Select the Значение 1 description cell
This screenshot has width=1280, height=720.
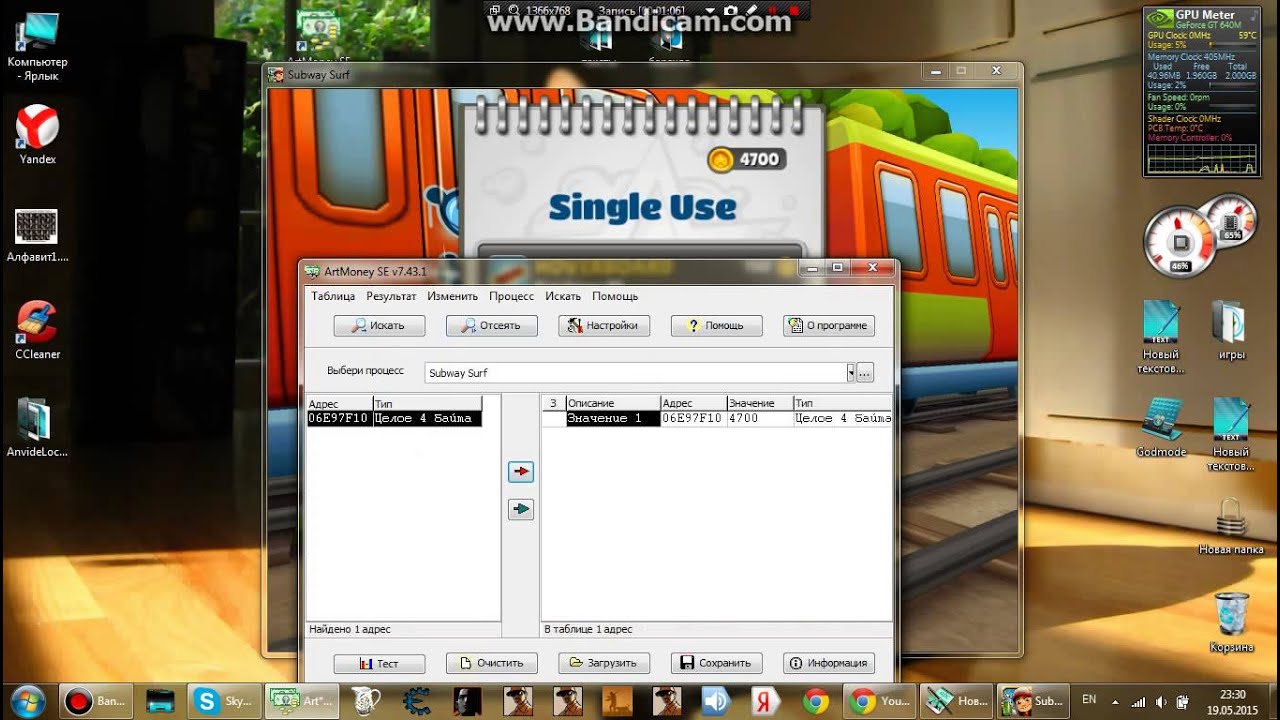tap(612, 418)
